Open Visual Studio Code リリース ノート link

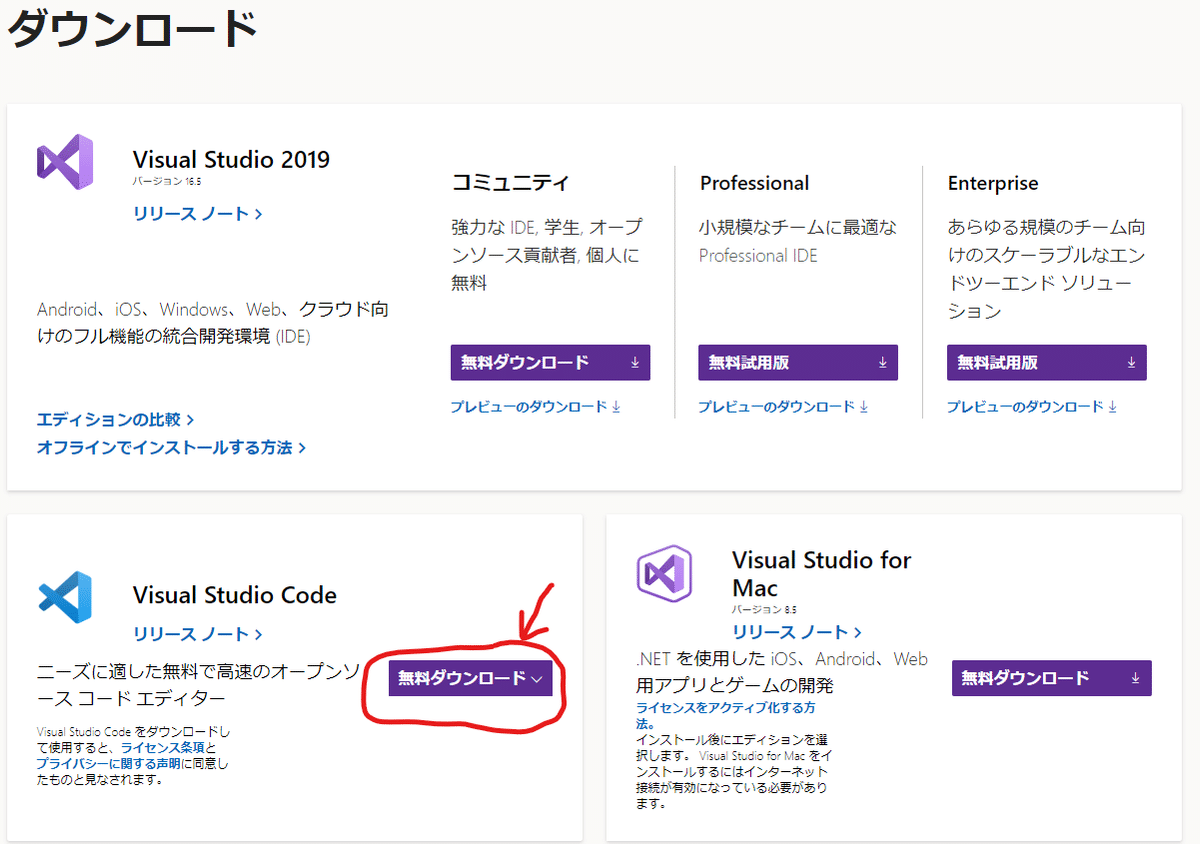point(197,634)
